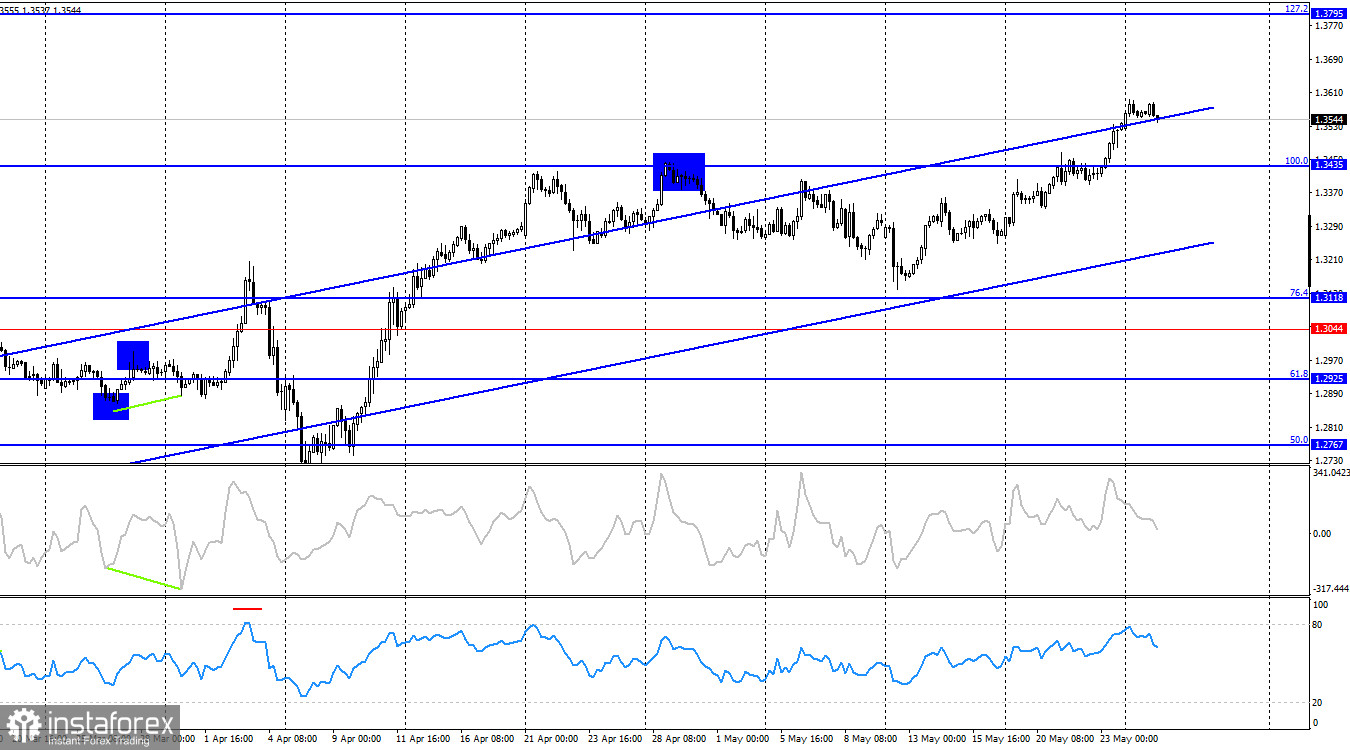This screenshot has height=750, width=1350.
Task: Select the 61.8 Fibonacci level label
Action: (x=1298, y=373)
